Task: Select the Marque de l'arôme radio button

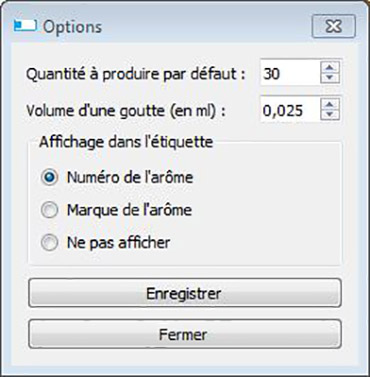Action: point(49,210)
